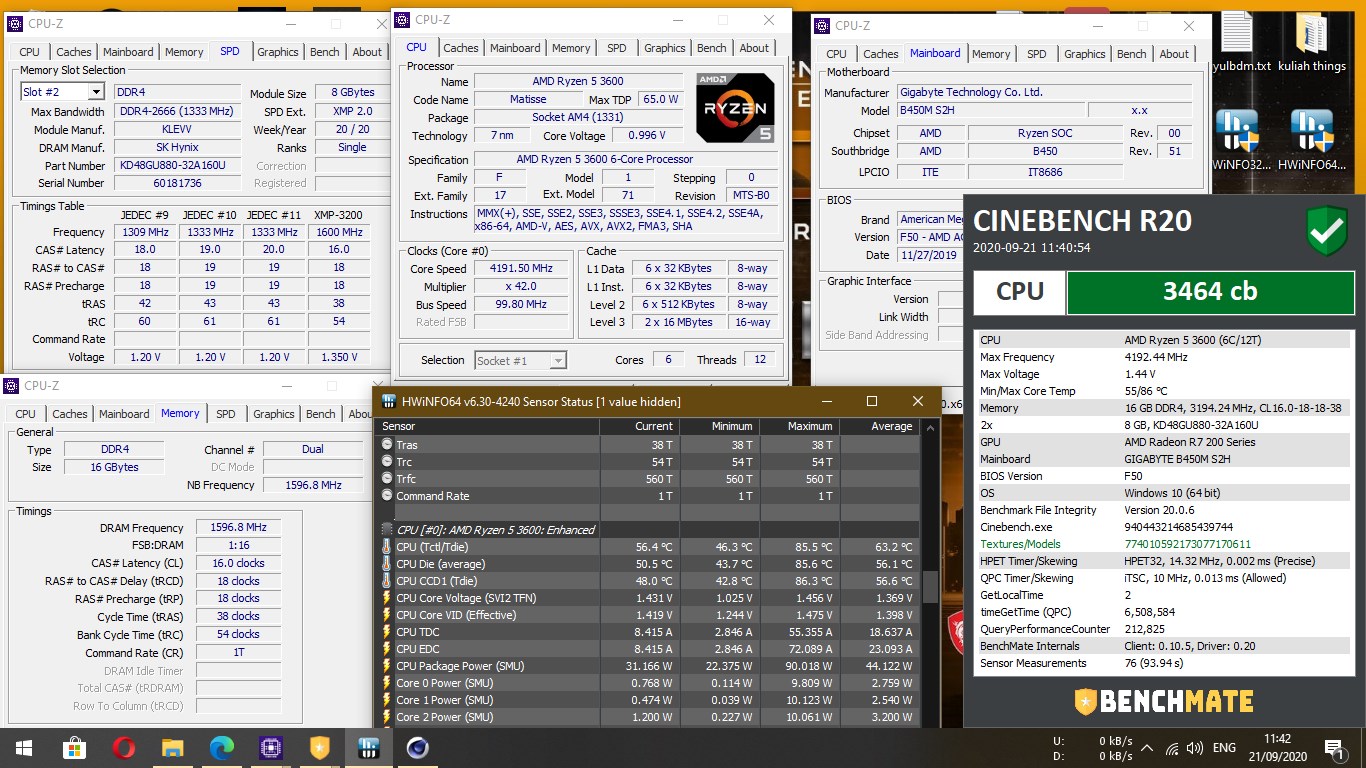Click the Current column header in HWiNFO

point(639,426)
